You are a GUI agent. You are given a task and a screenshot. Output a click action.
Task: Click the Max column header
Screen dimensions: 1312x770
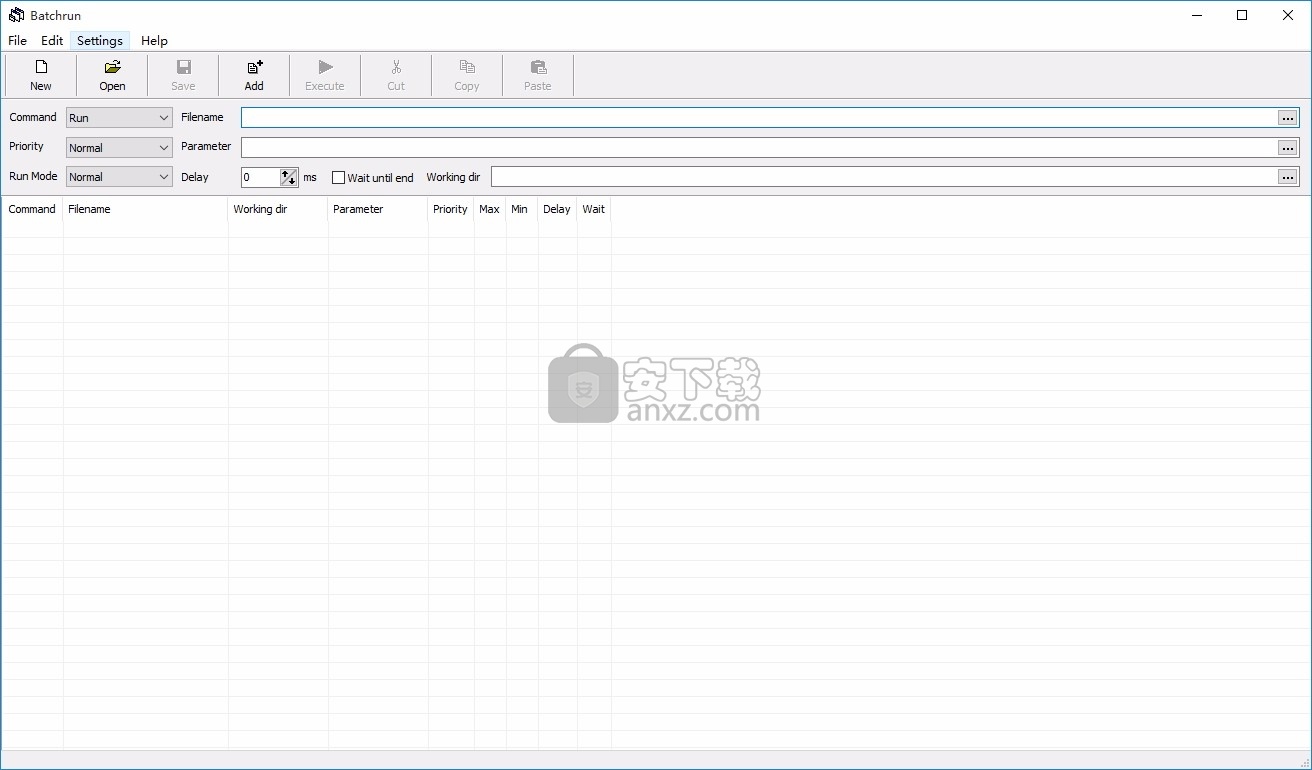click(x=490, y=209)
